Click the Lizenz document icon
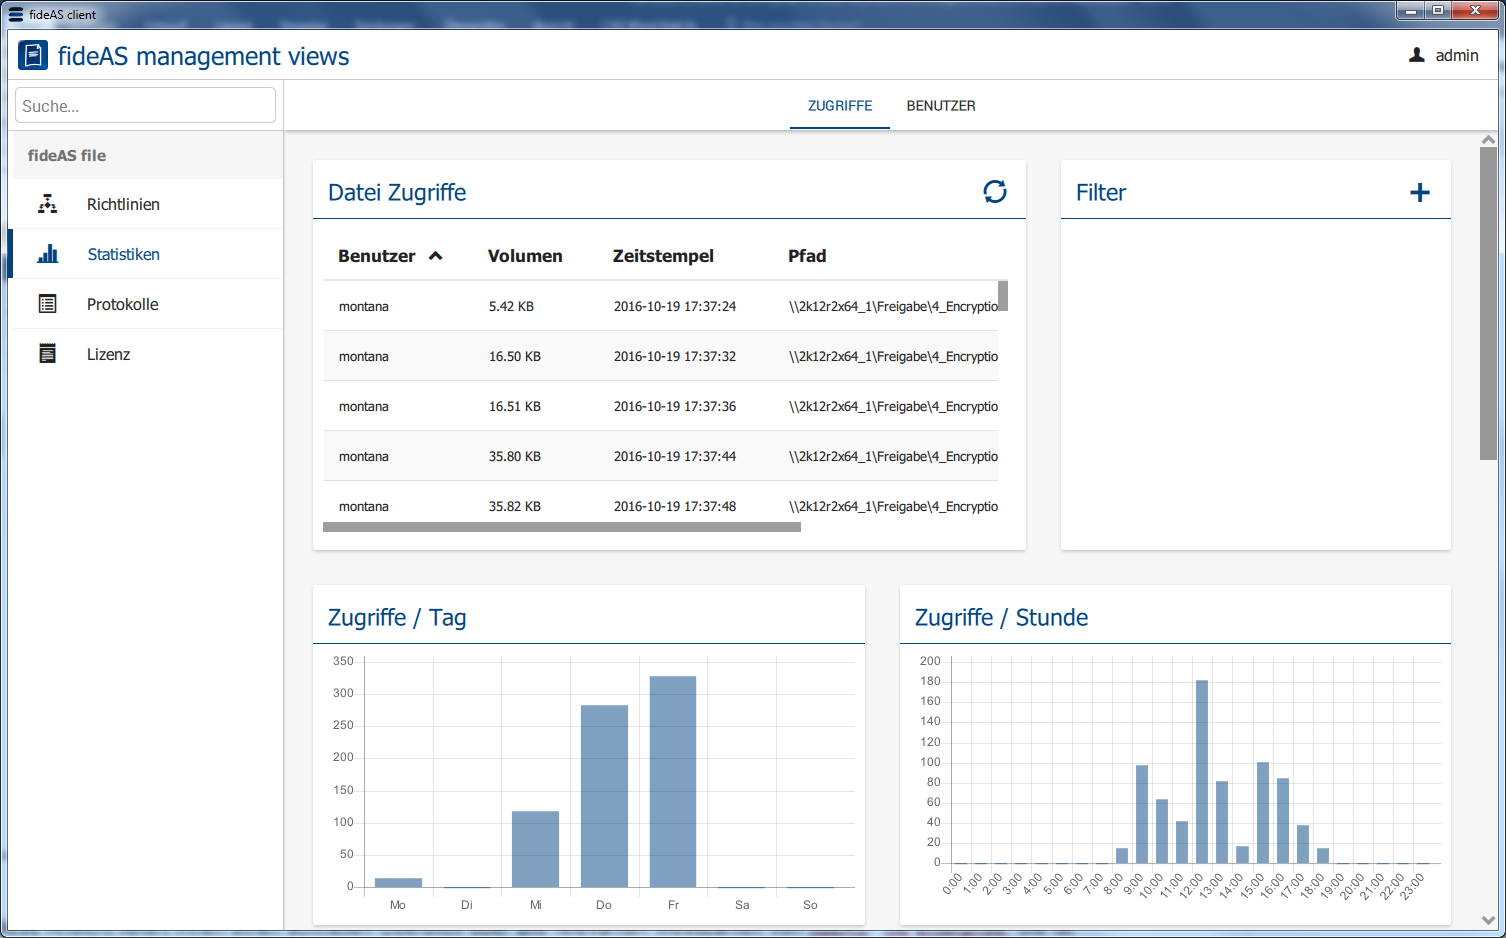The image size is (1506, 938). (47, 354)
